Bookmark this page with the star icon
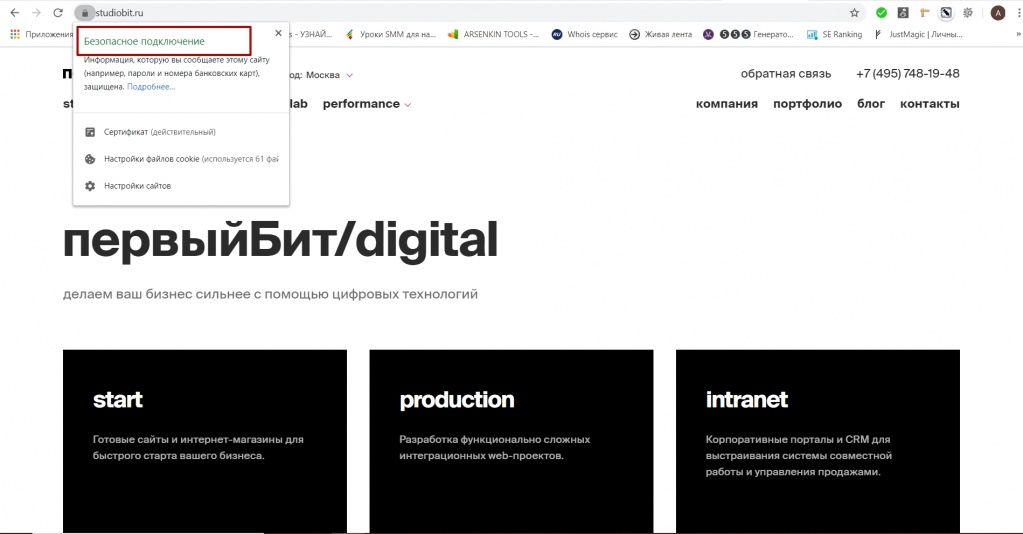Image resolution: width=1023 pixels, height=534 pixels. [854, 13]
